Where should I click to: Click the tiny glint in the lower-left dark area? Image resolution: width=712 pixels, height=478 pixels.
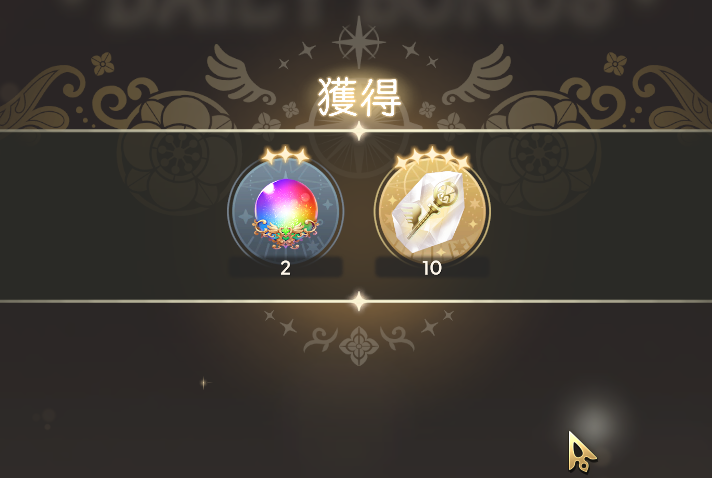pyautogui.click(x=203, y=383)
